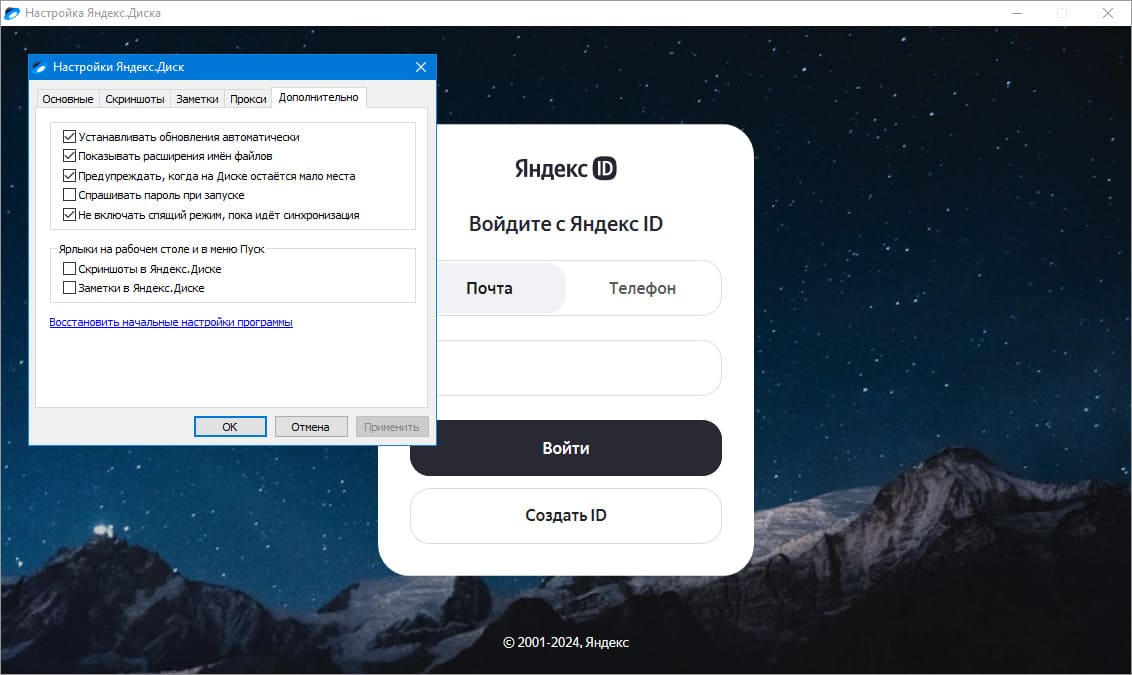Toggle showing file name extensions
The width and height of the screenshot is (1132, 675).
69,156
